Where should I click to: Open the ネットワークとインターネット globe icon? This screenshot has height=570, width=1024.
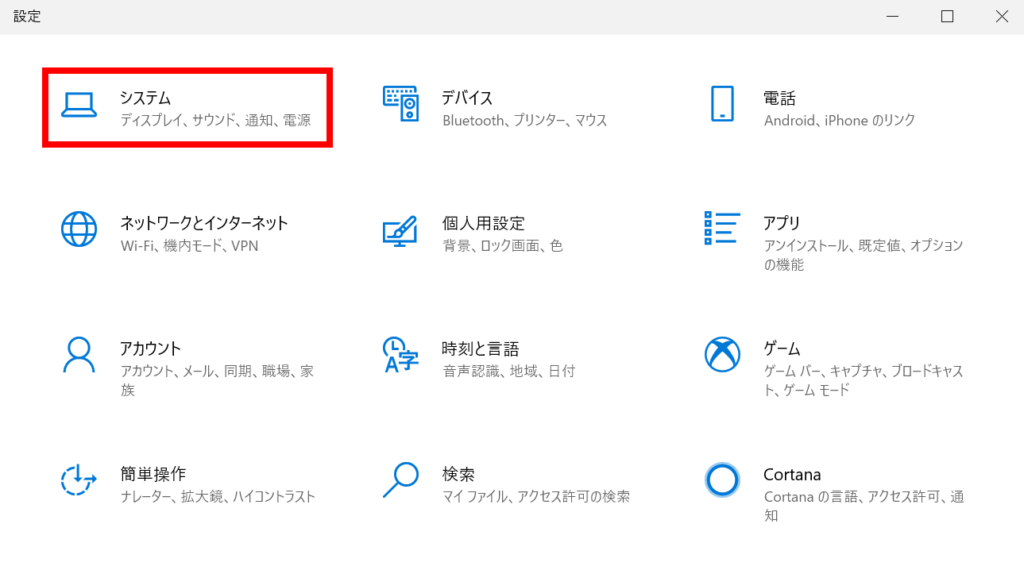(x=79, y=229)
